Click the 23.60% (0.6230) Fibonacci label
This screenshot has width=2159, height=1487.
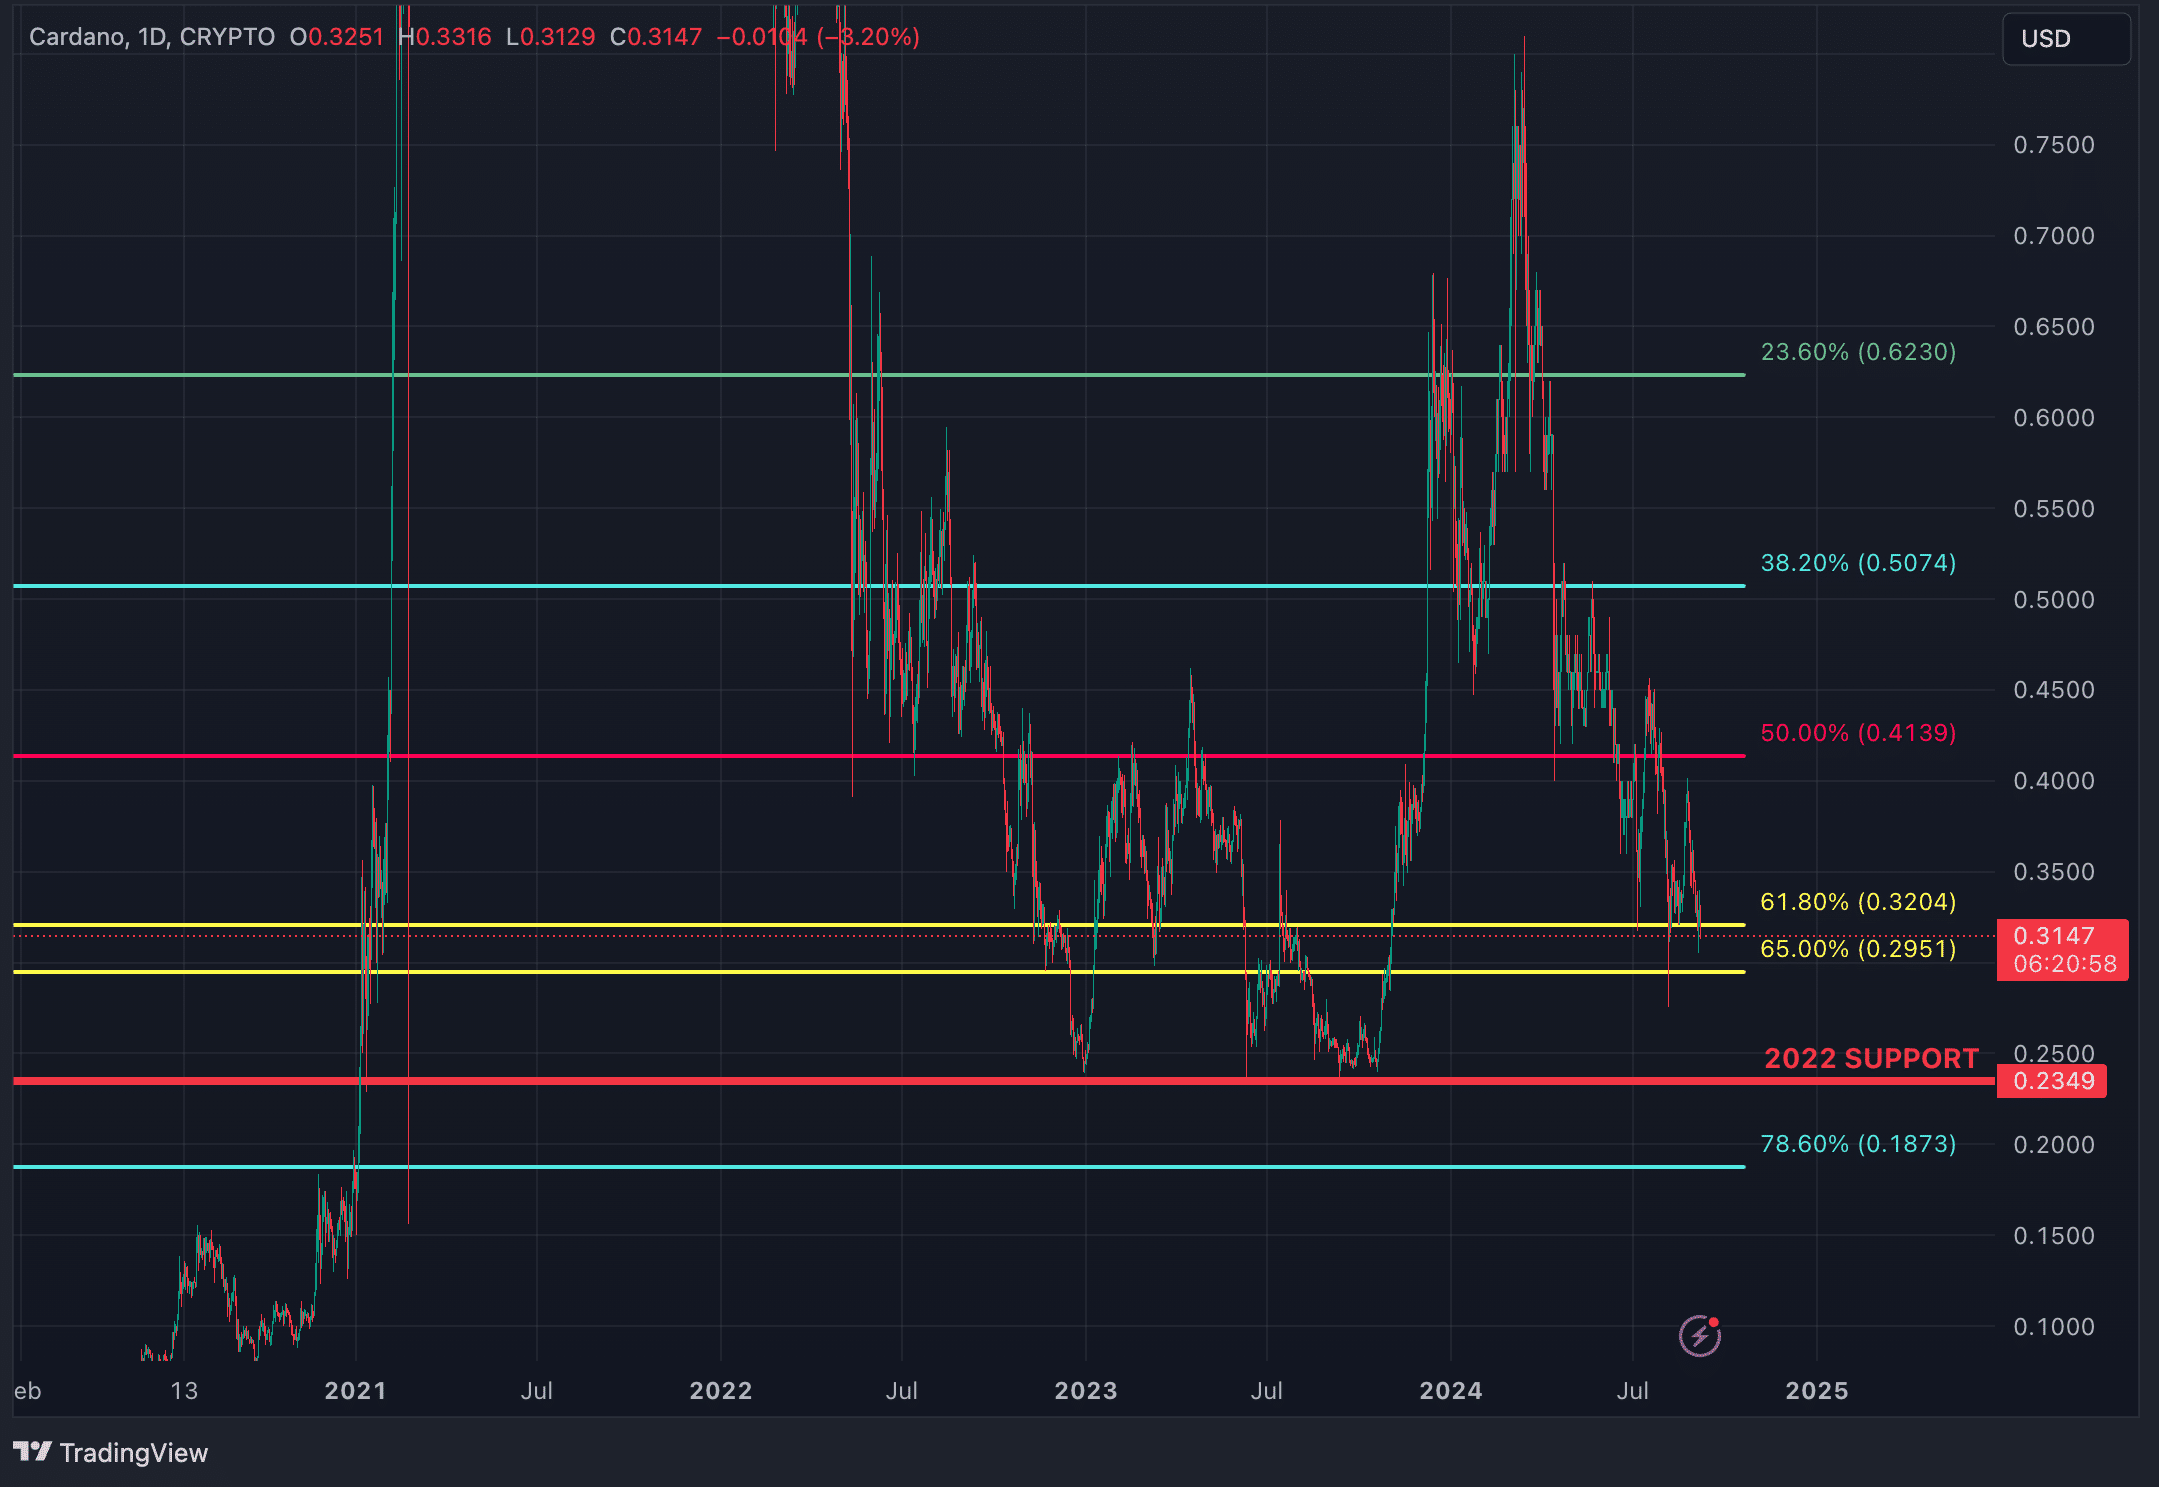coord(1858,352)
